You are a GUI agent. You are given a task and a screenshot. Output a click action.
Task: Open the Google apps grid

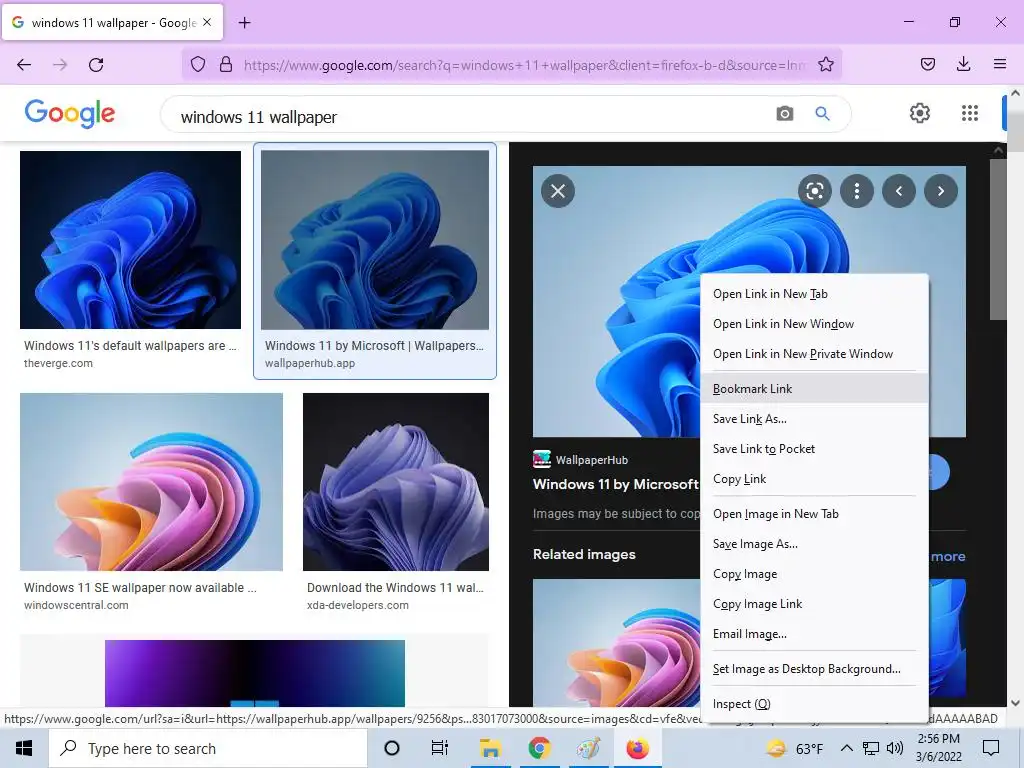pyautogui.click(x=970, y=113)
